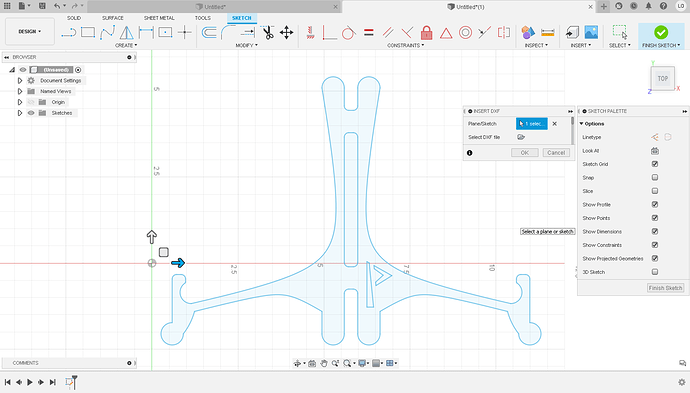Screen dimensions: 690x393
Task: Expand the Sketches node
Action: [20, 113]
